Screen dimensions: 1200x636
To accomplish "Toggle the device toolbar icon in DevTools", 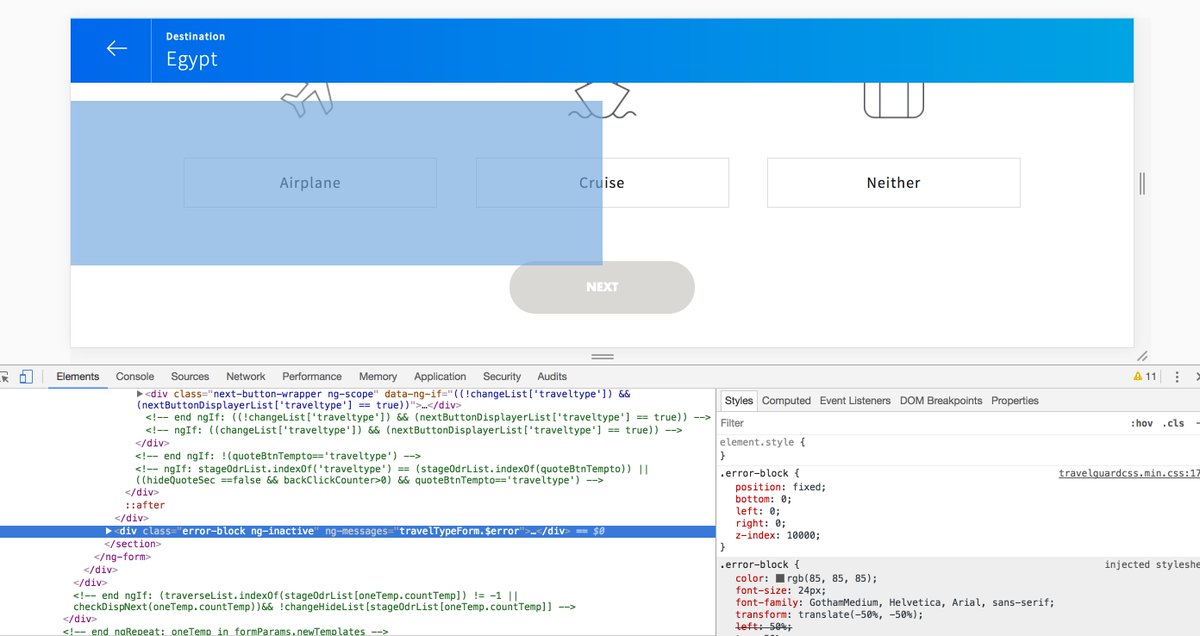I will [x=26, y=377].
